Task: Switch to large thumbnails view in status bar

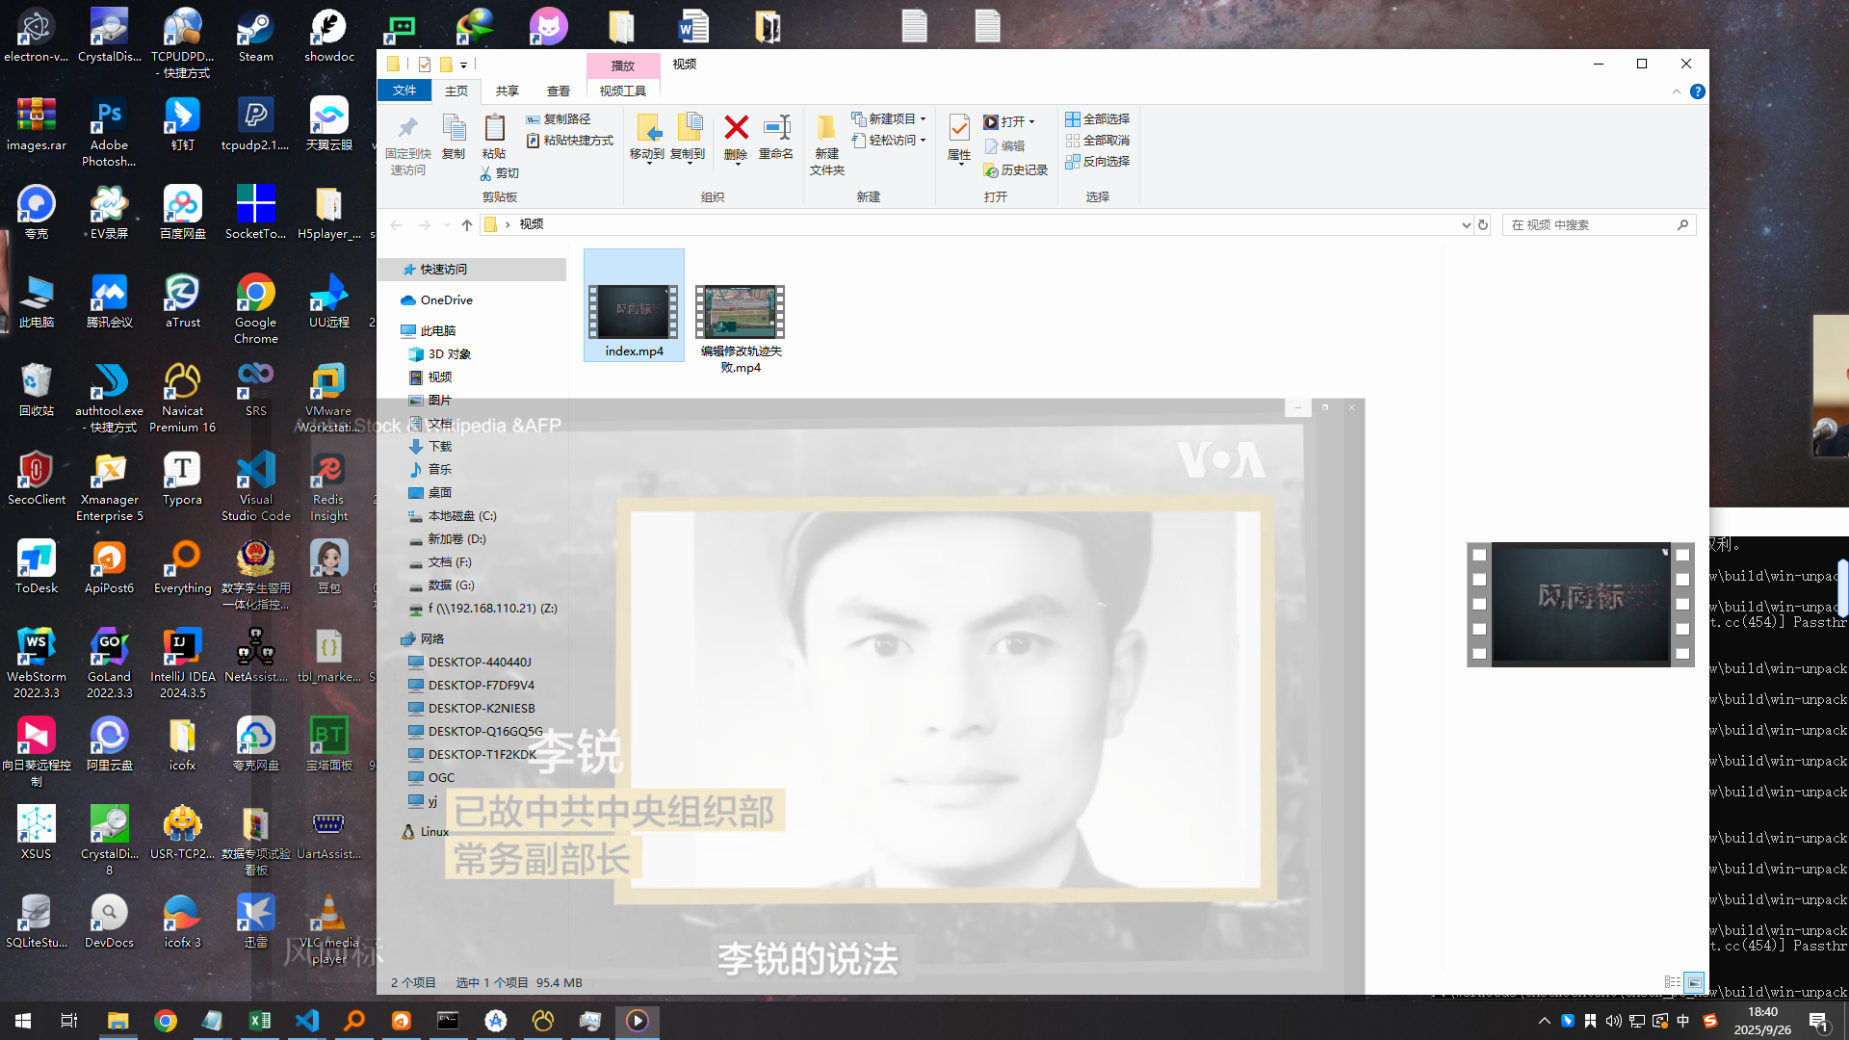Action: (x=1694, y=982)
